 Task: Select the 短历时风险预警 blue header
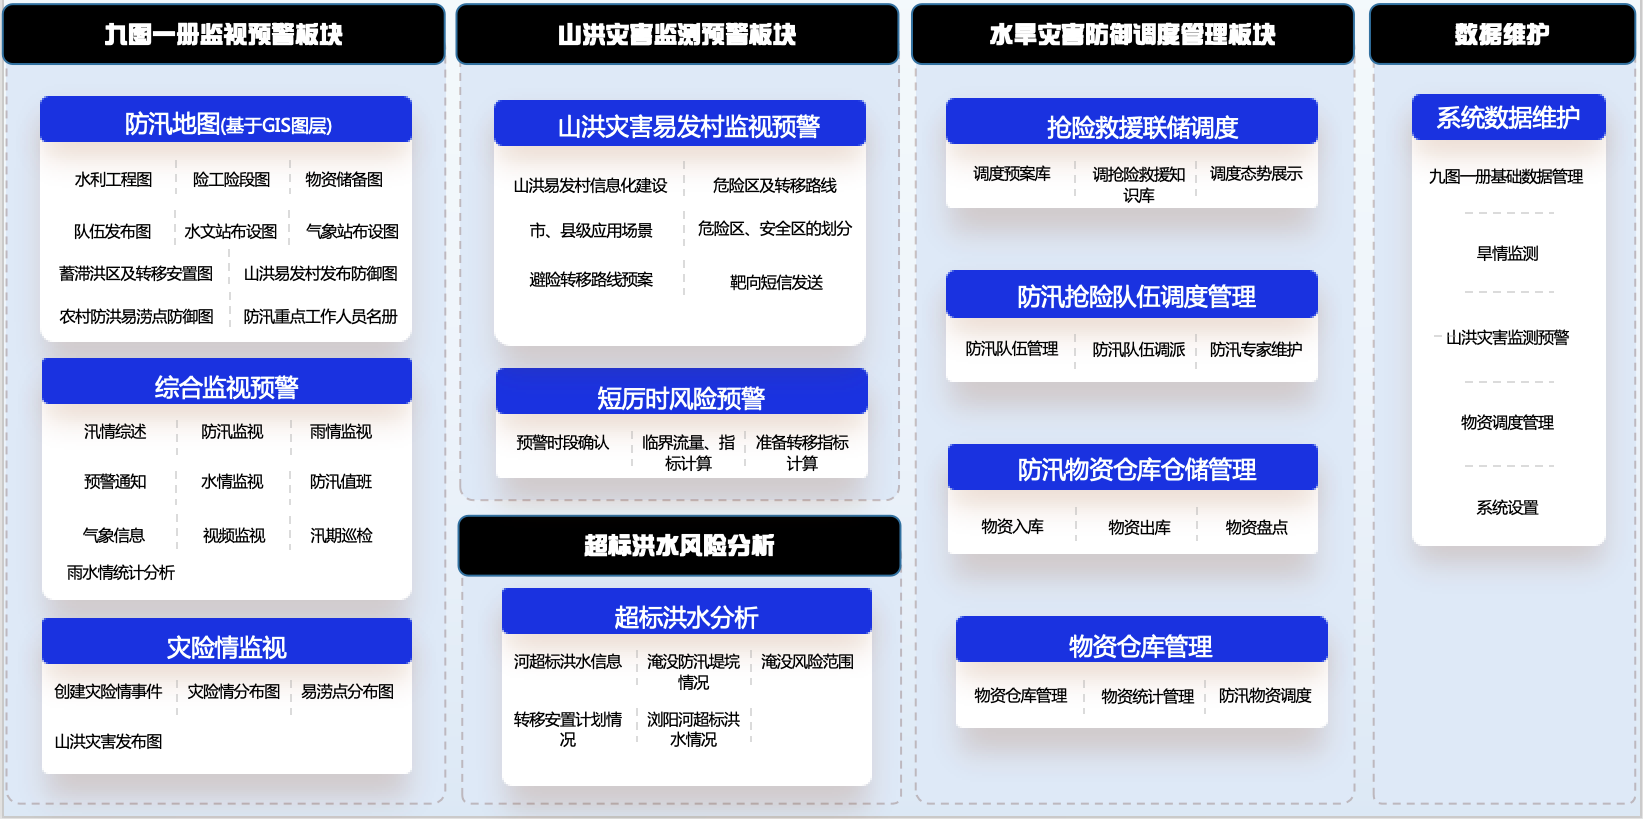coord(681,398)
